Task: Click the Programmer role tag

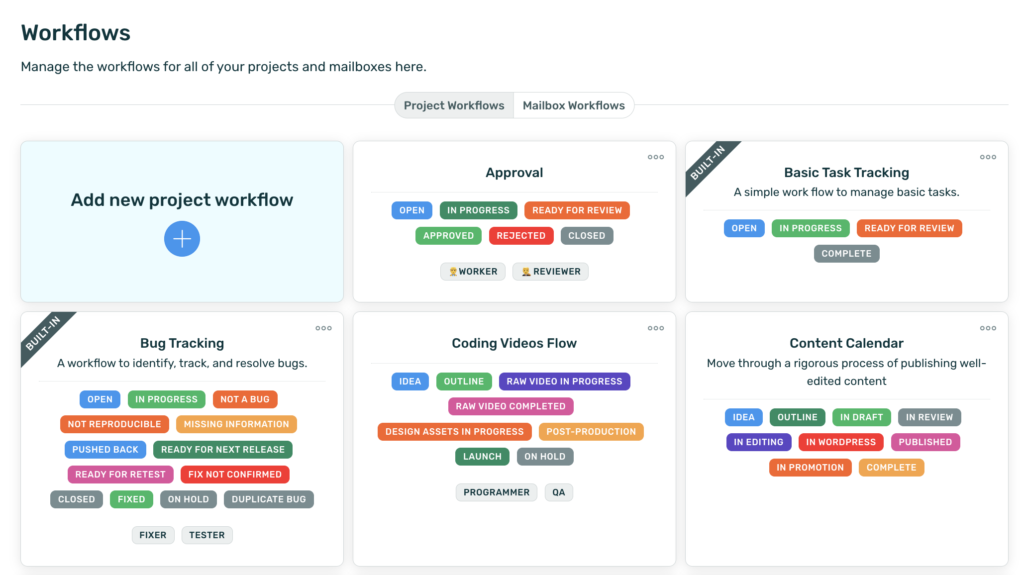Action: 497,492
